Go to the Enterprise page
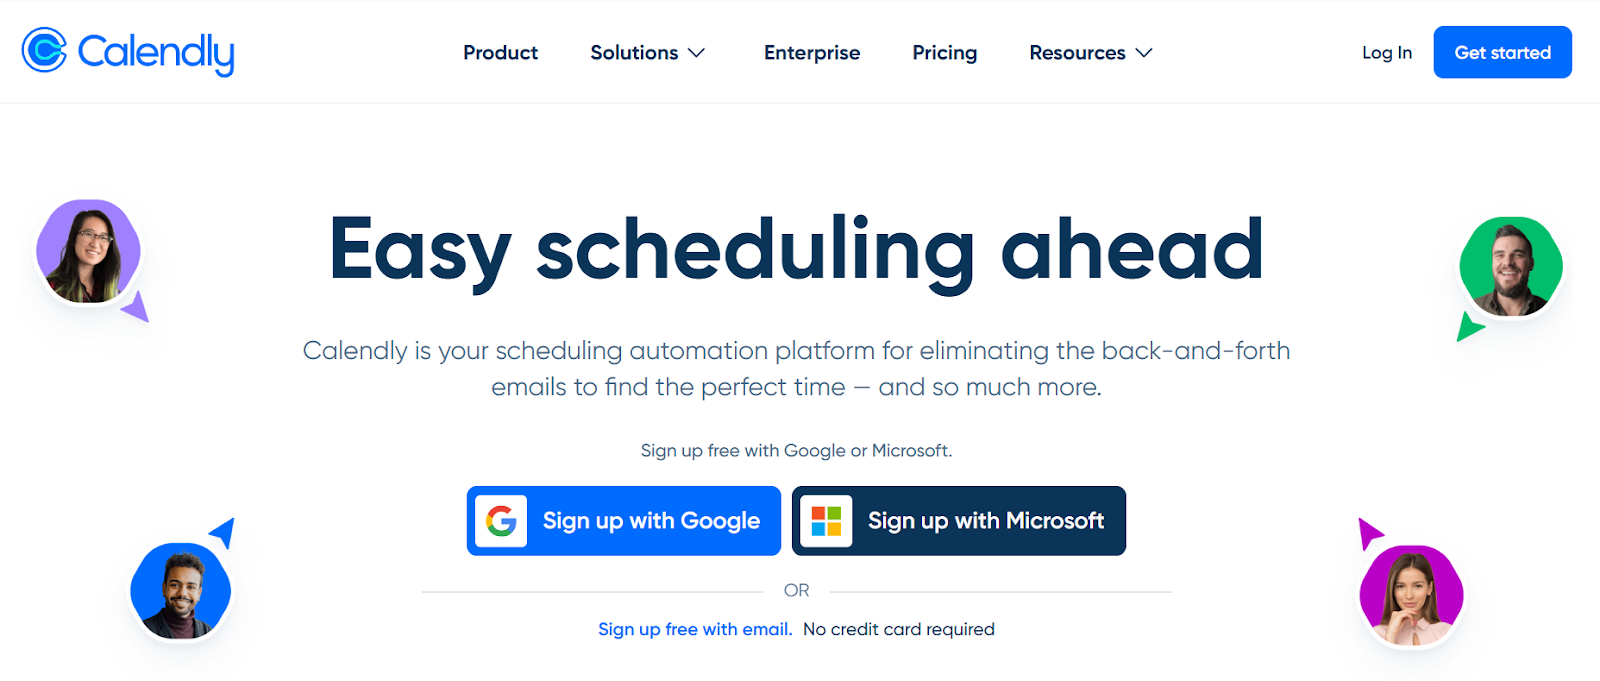Image resolution: width=1600 pixels, height=681 pixels. tap(811, 53)
